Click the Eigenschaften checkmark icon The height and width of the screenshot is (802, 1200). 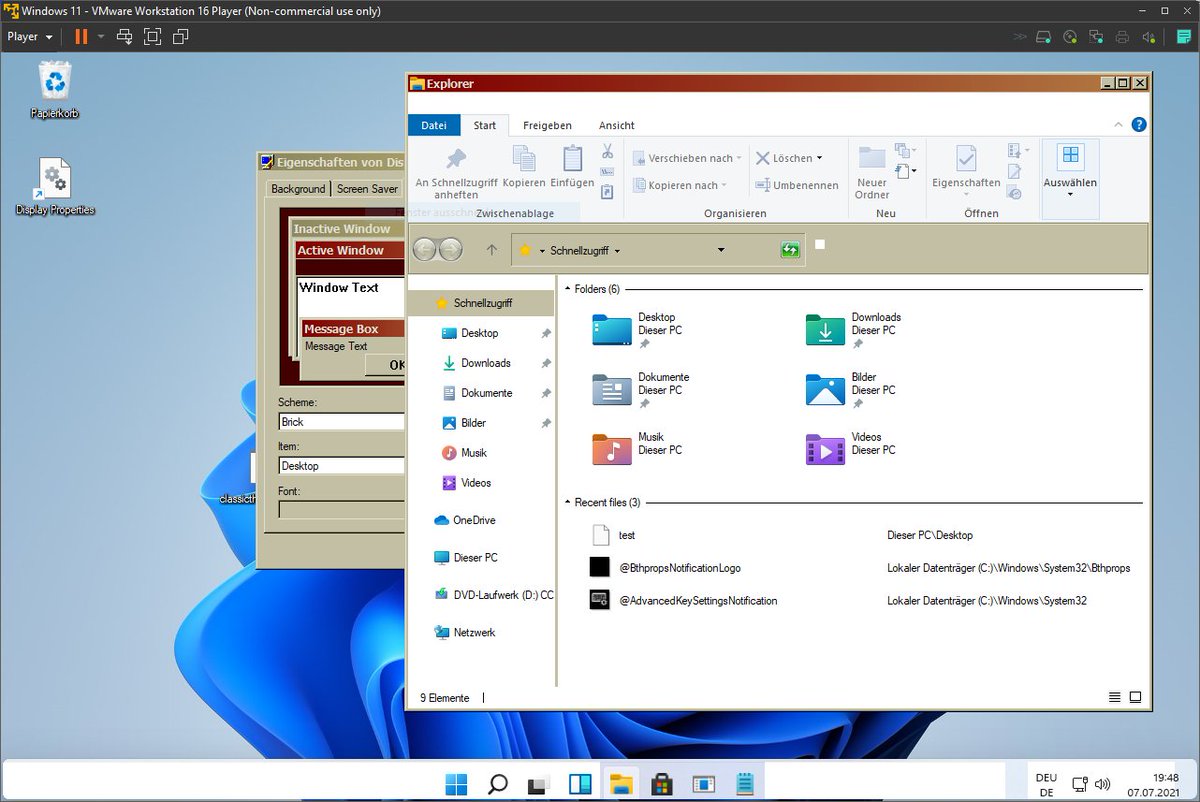coord(965,159)
